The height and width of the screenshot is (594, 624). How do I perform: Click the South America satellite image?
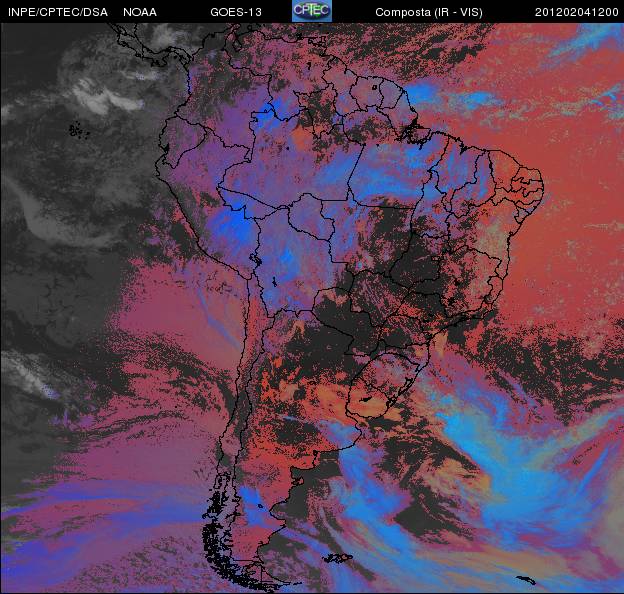[x=312, y=308]
